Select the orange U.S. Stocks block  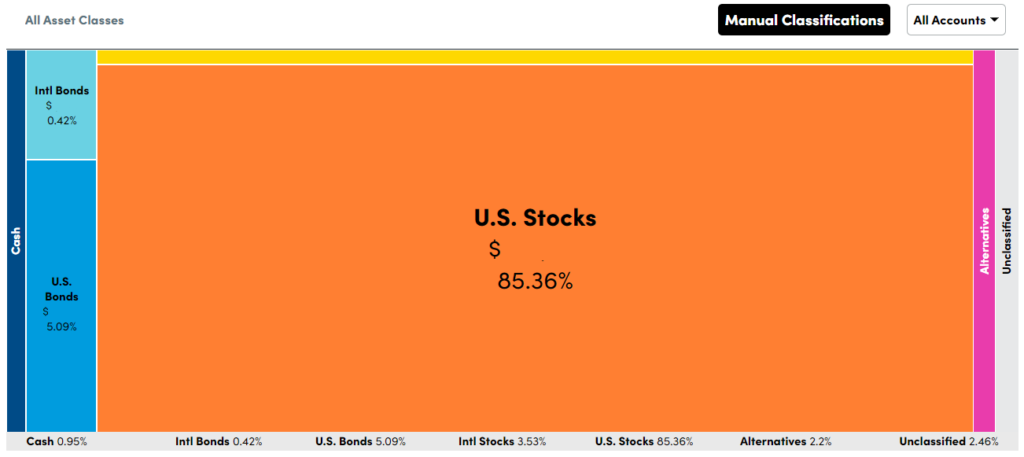(535, 248)
